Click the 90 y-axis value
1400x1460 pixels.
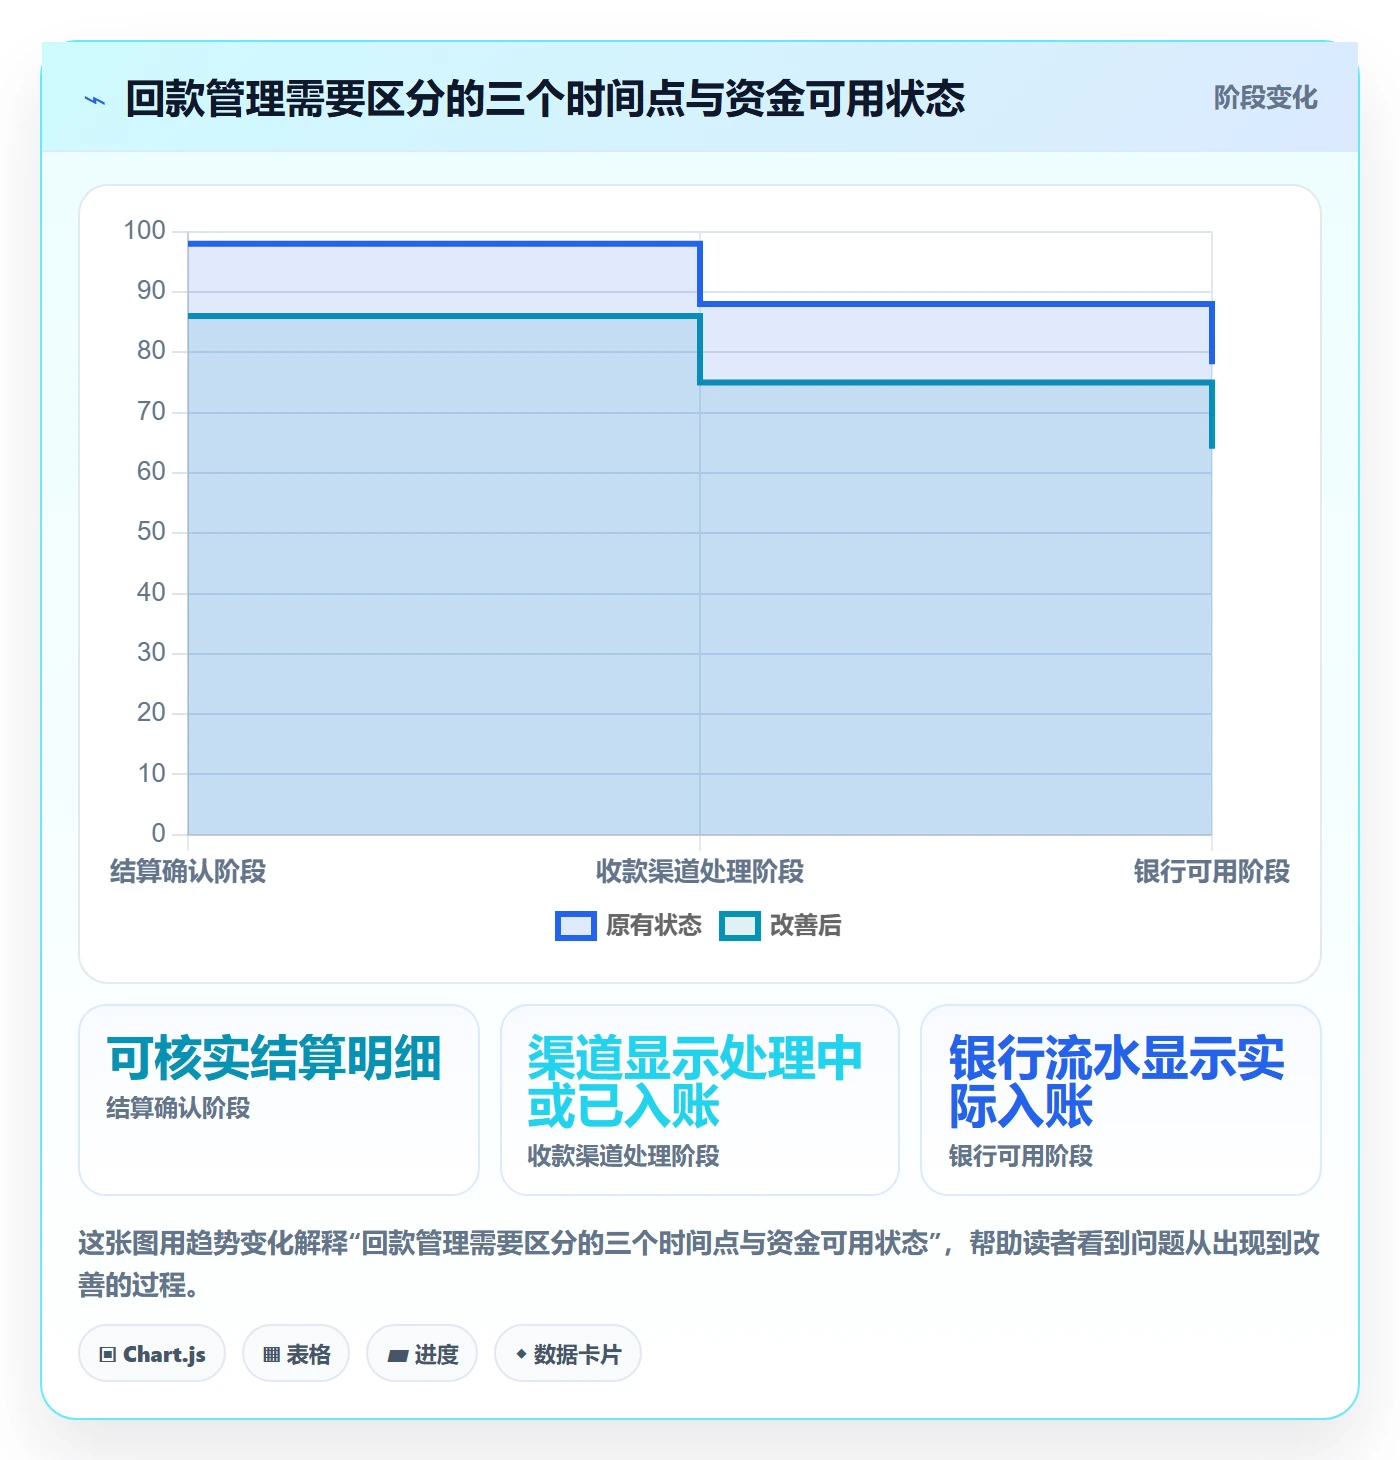click(152, 291)
